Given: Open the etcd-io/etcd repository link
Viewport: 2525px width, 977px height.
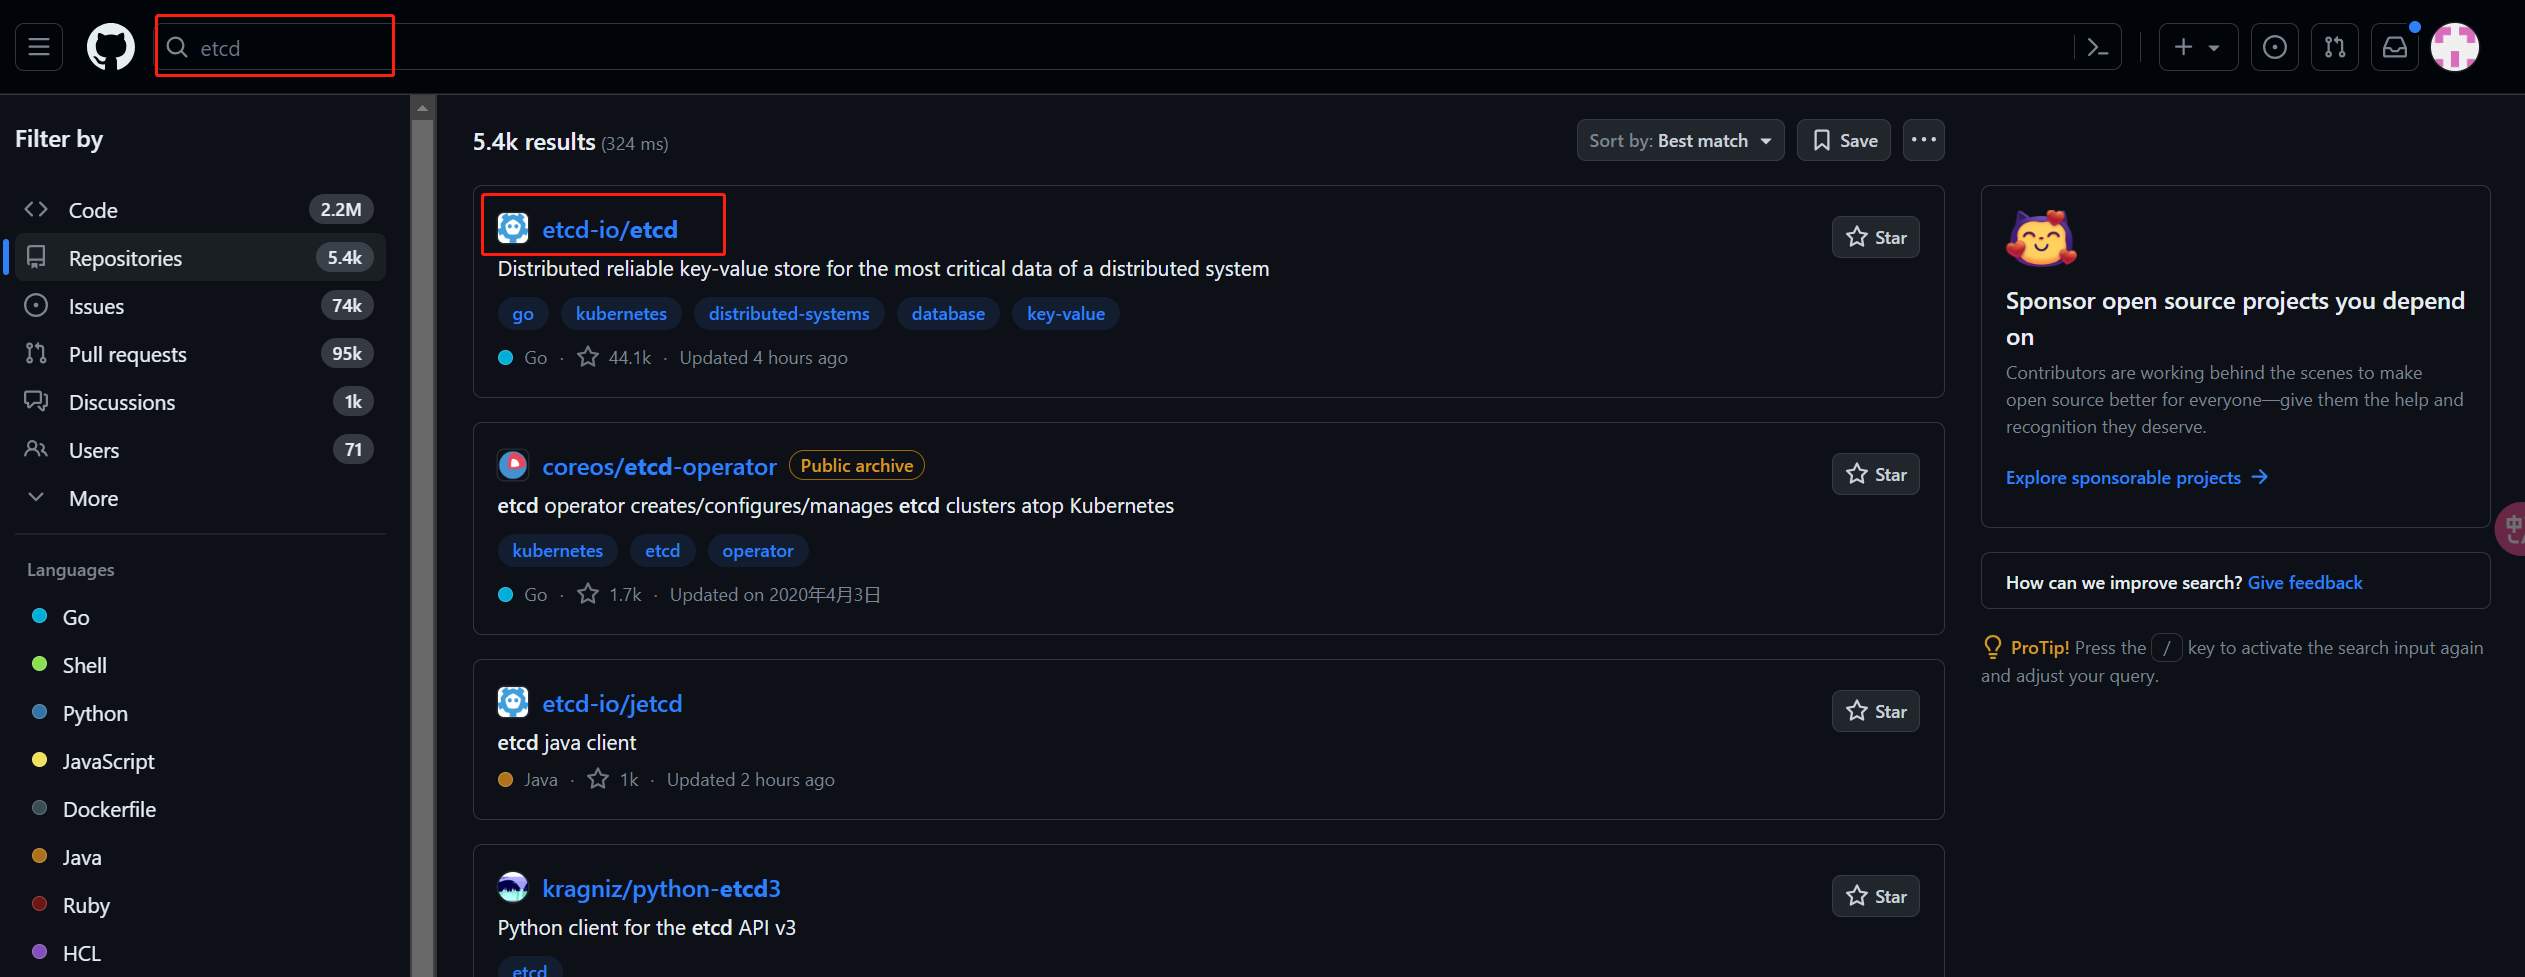Looking at the screenshot, I should [610, 229].
